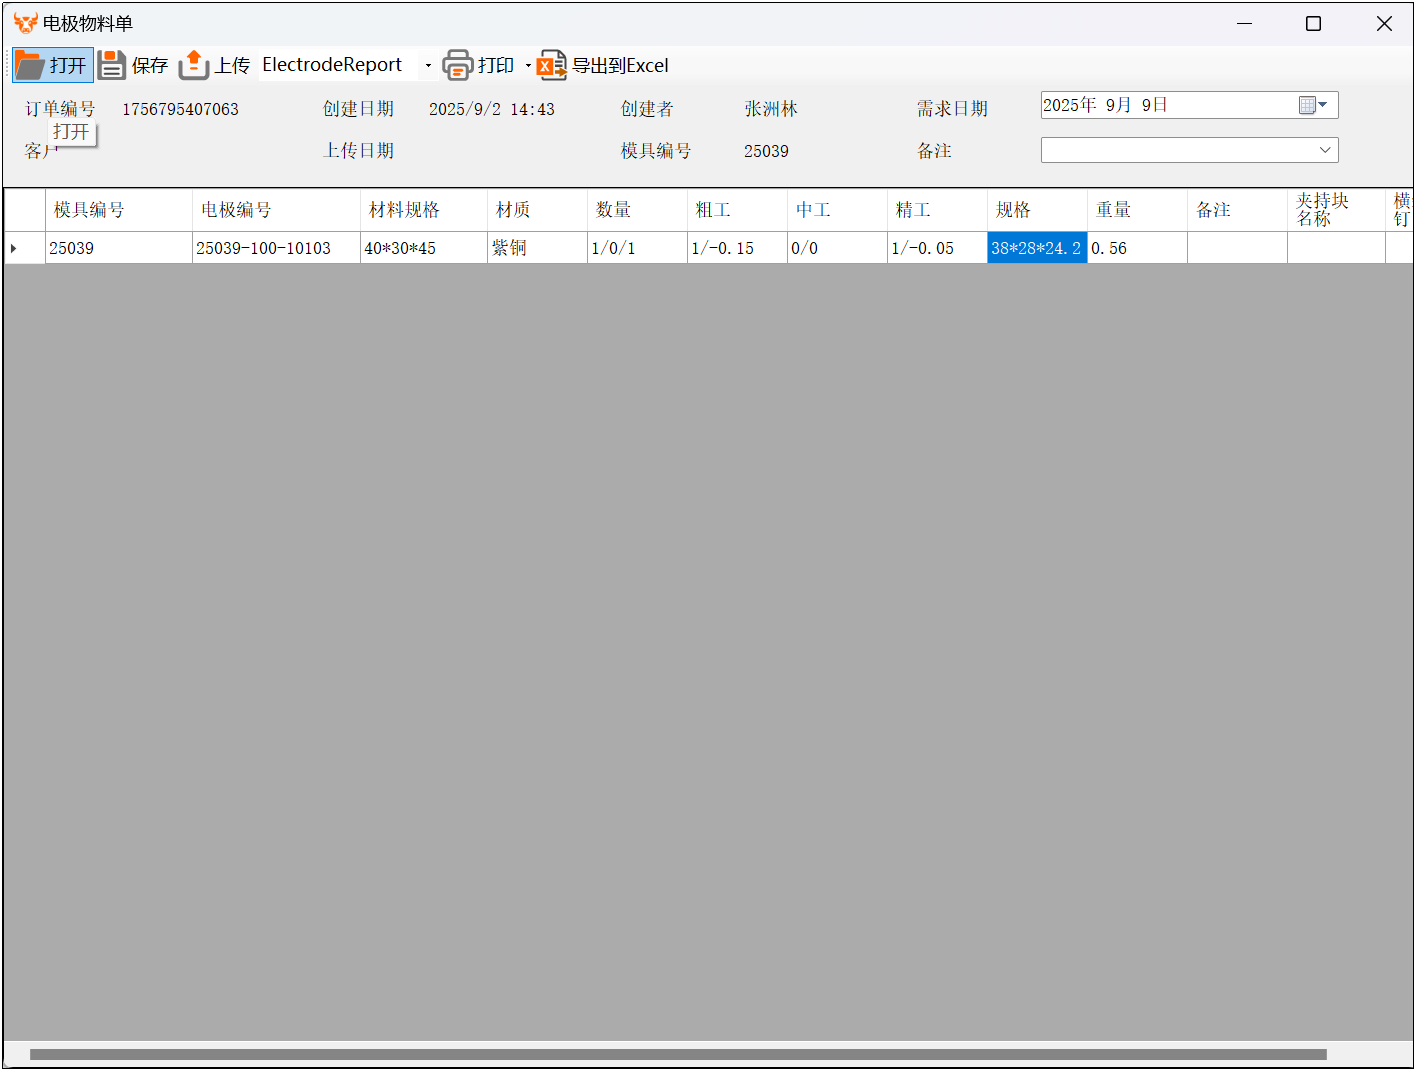Maximize the electrode material list window
This screenshot has height=1071, width=1415.
1313,24
